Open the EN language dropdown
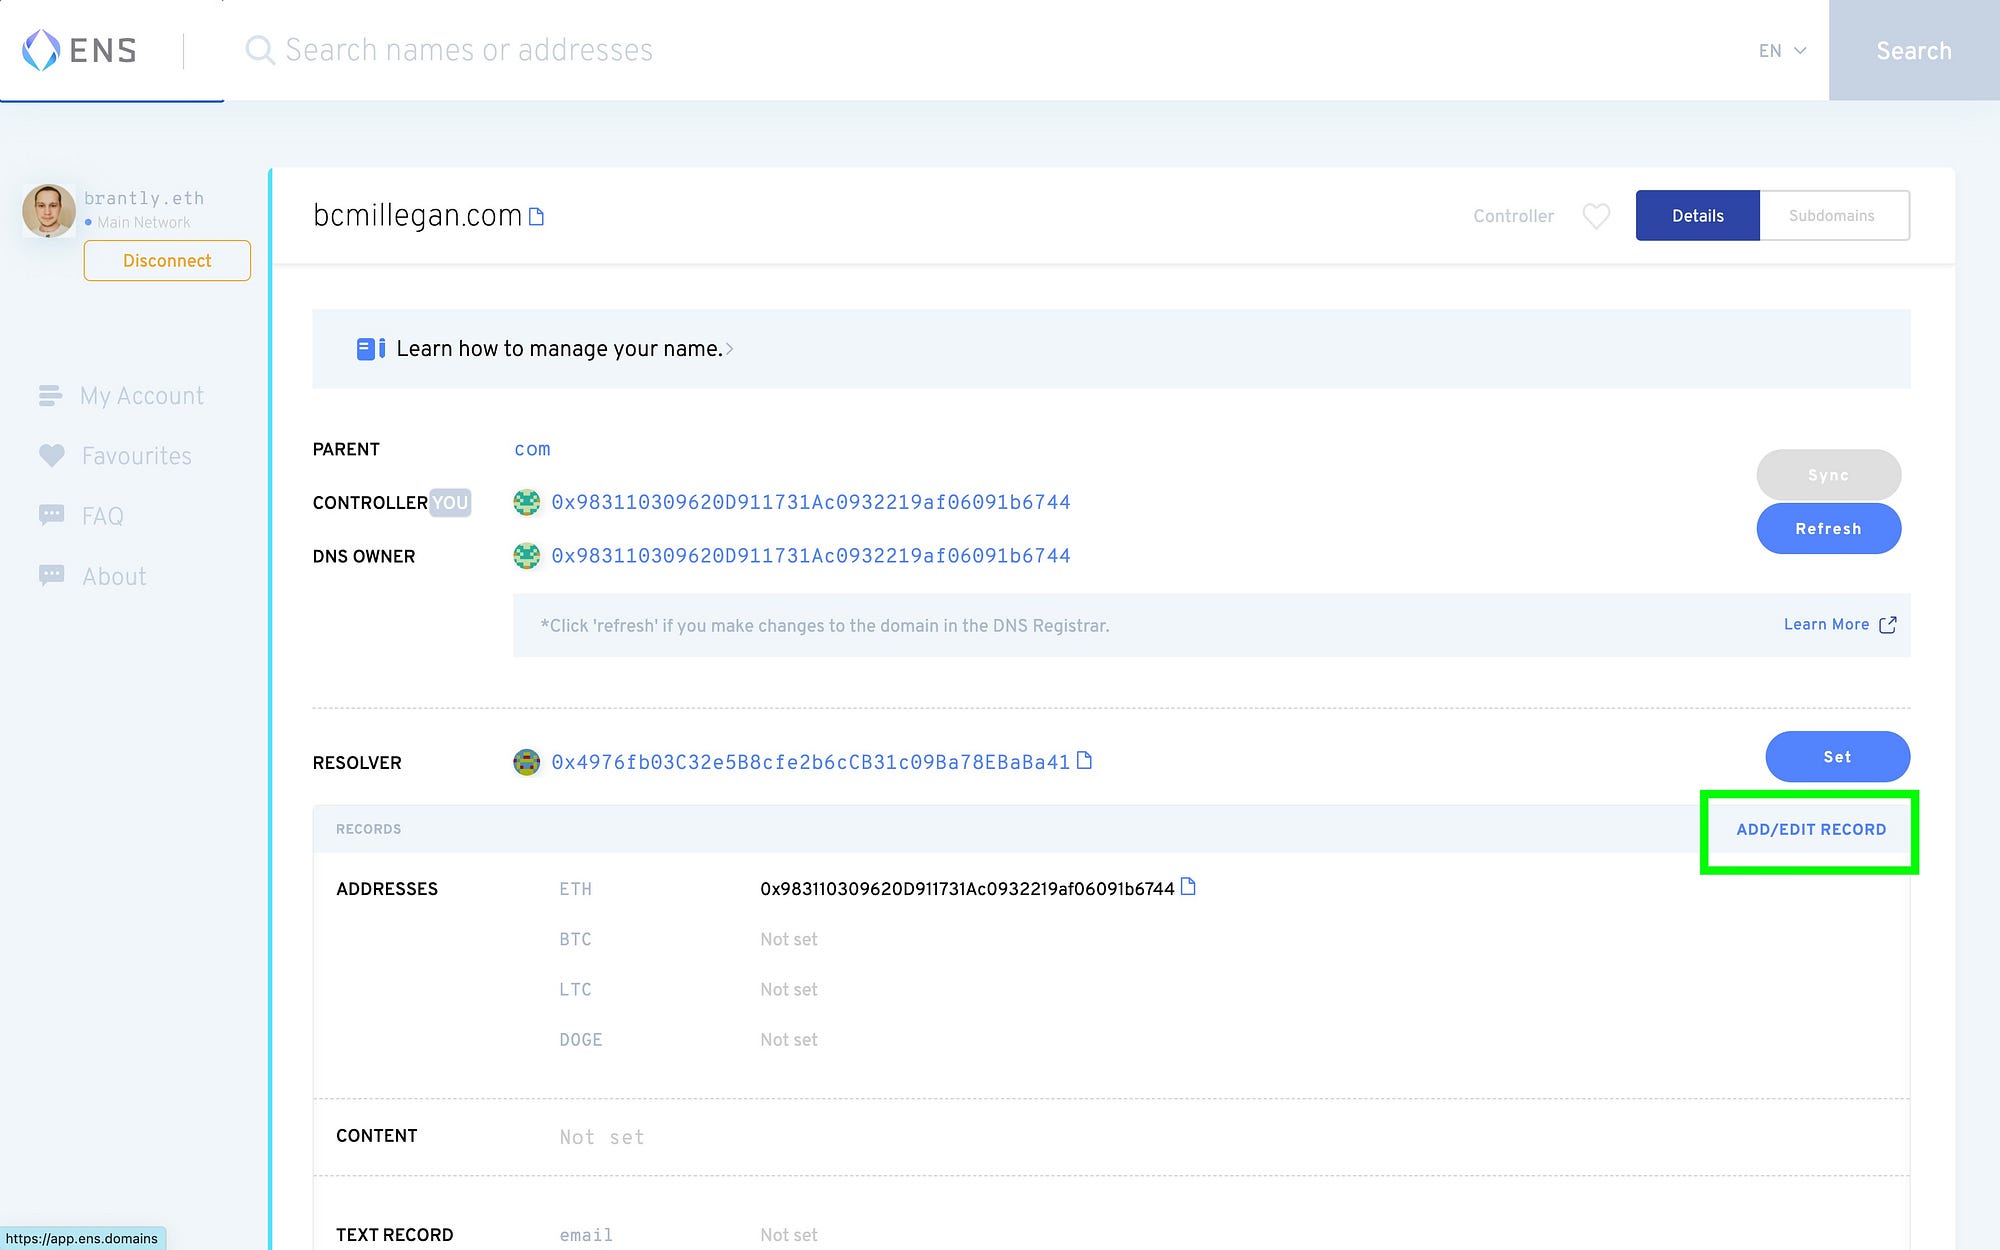2000x1250 pixels. pyautogui.click(x=1782, y=51)
